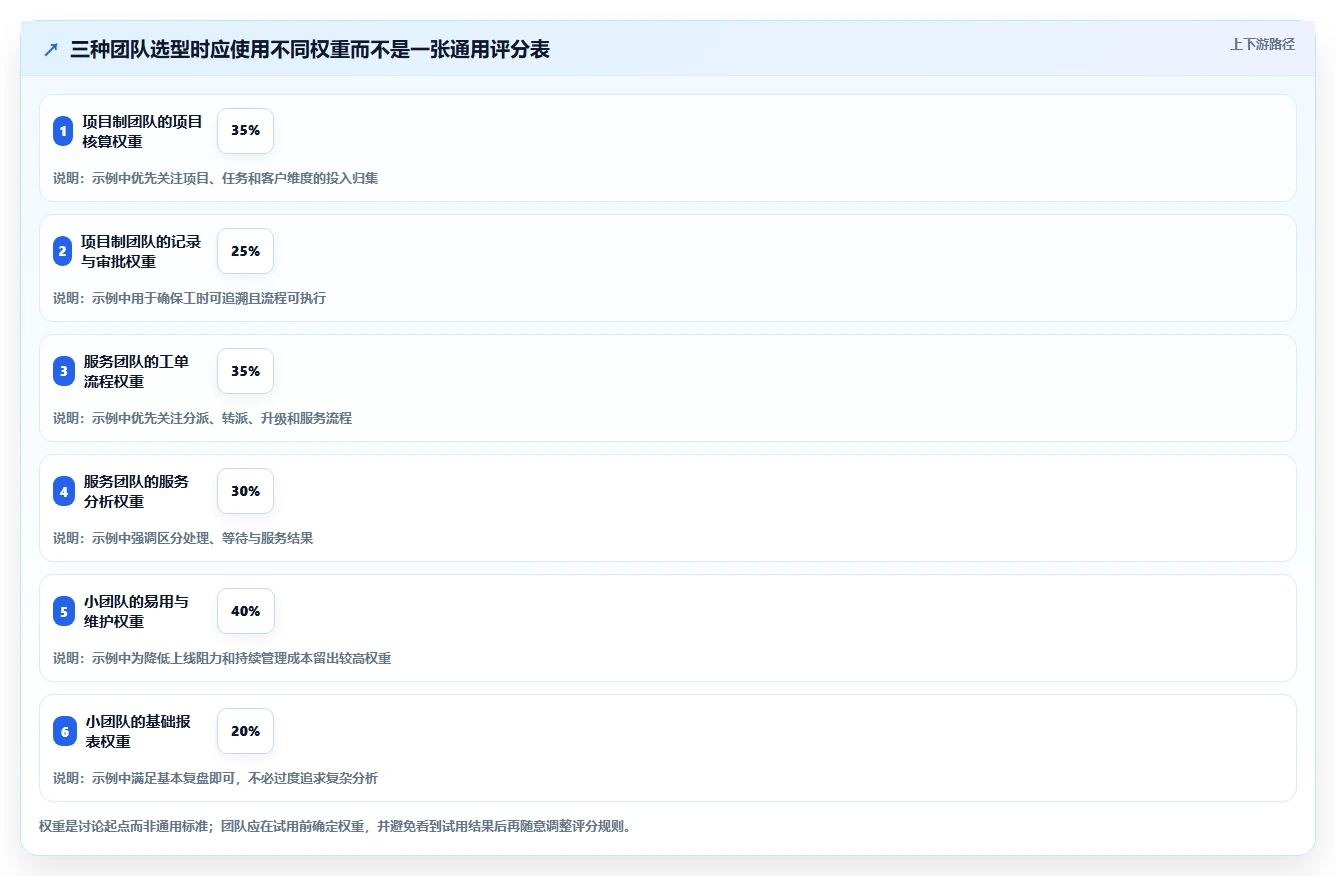Select number badge 1 for 项目核算权重
Image resolution: width=1336 pixels, height=876 pixels.
tap(63, 131)
